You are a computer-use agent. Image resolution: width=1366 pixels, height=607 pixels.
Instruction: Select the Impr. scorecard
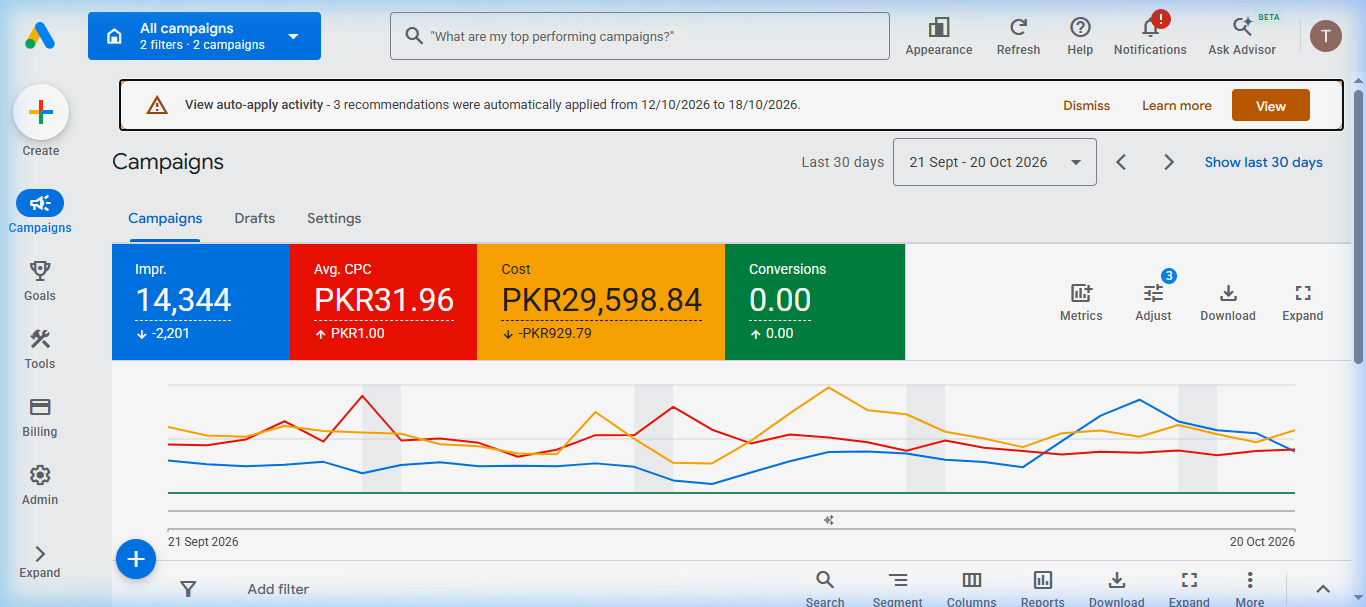(201, 302)
